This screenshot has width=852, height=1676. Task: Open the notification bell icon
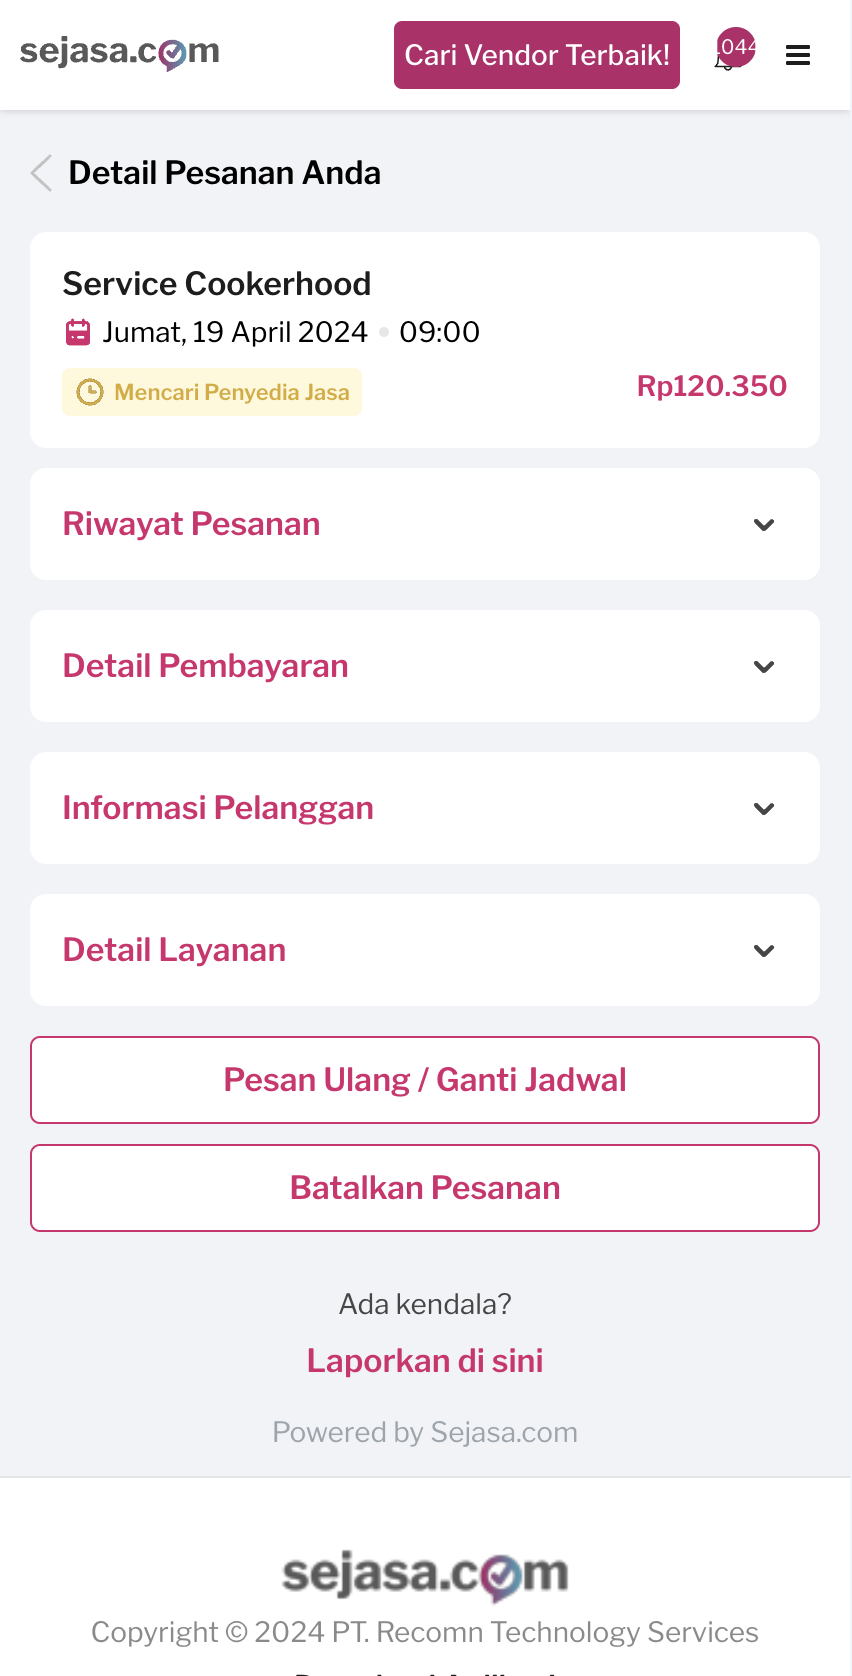click(726, 58)
